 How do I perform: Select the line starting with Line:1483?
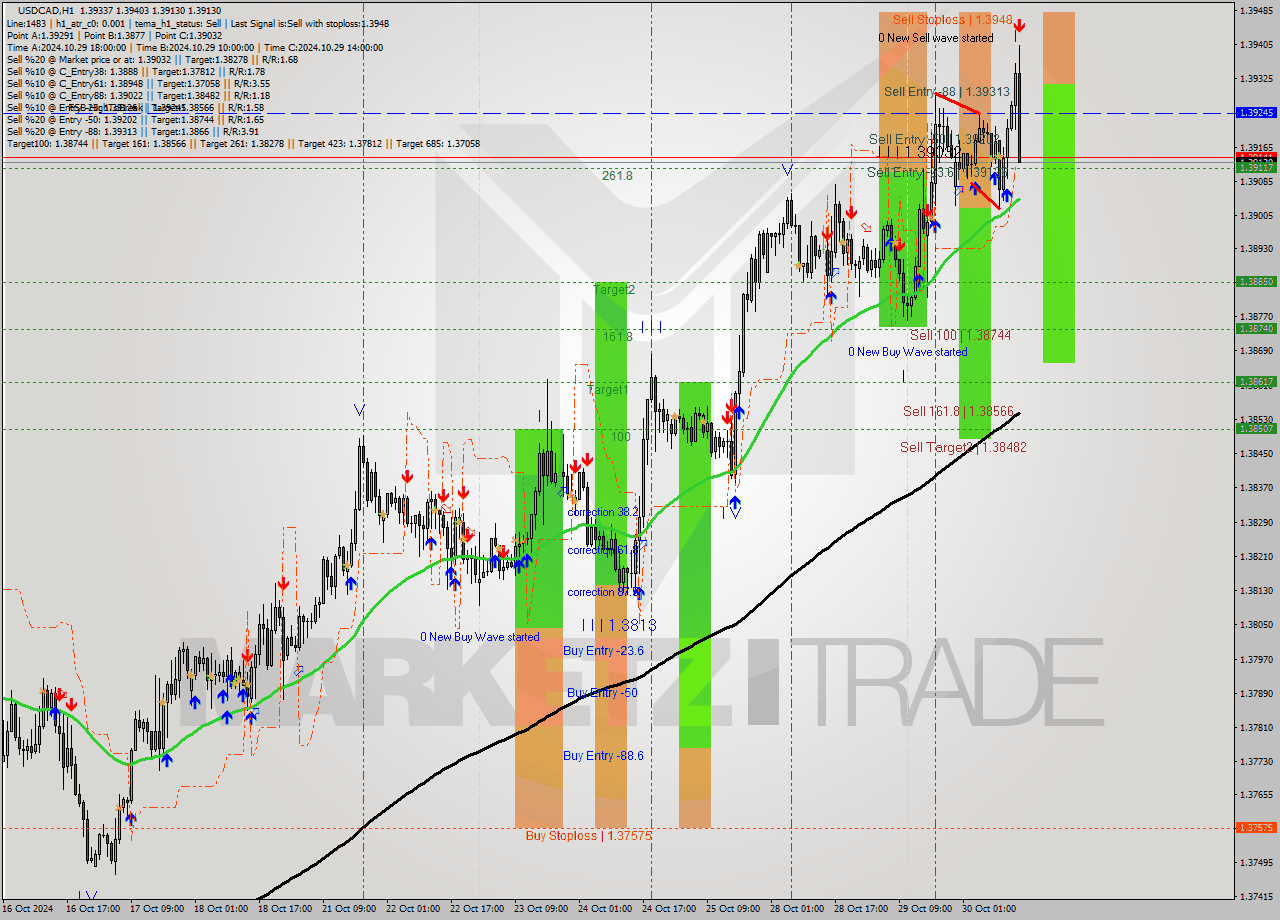pyautogui.click(x=198, y=23)
